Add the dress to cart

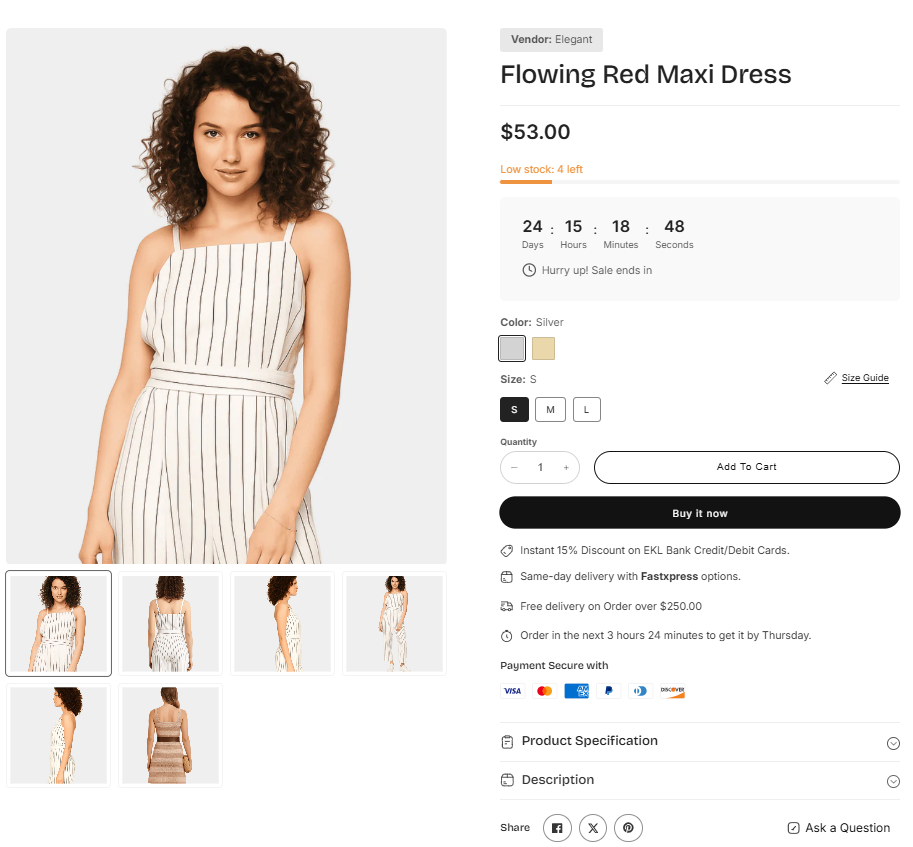click(x=746, y=467)
